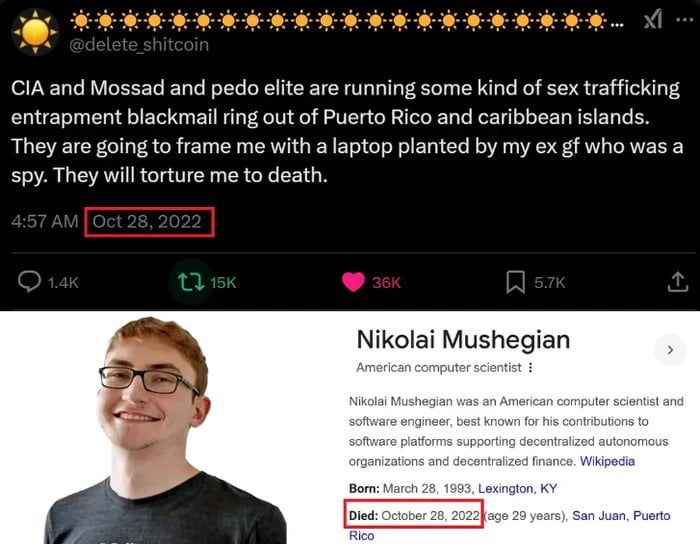Follow the Lexington, KY birthplace link
This screenshot has width=700, height=544.
tap(517, 489)
